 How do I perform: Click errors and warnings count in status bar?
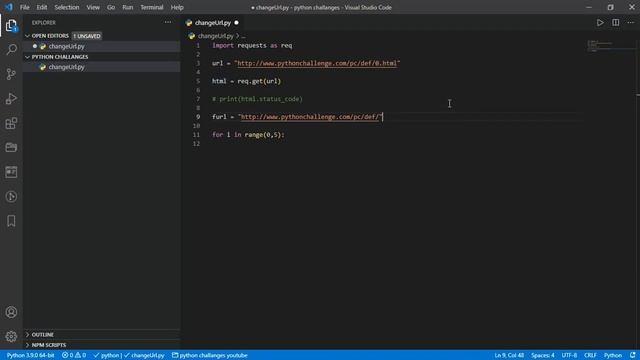tap(74, 356)
